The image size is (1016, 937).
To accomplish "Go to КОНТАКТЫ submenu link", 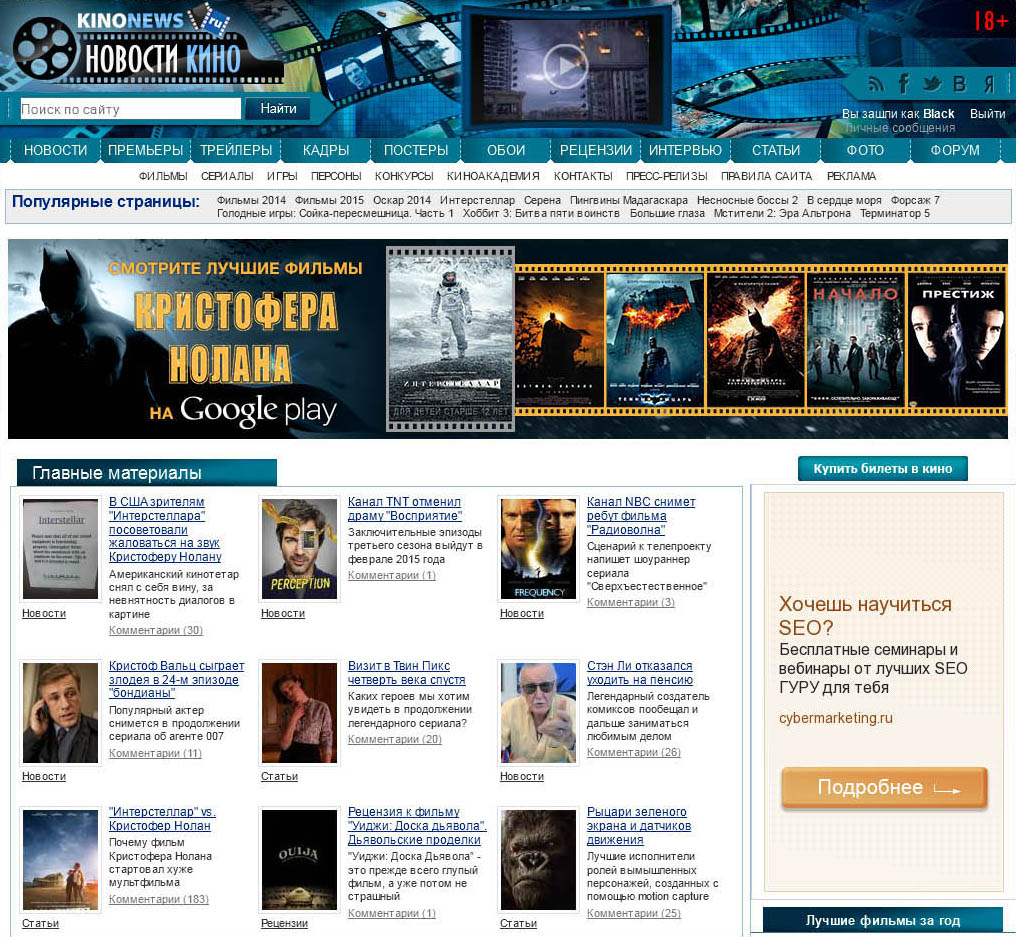I will point(583,176).
